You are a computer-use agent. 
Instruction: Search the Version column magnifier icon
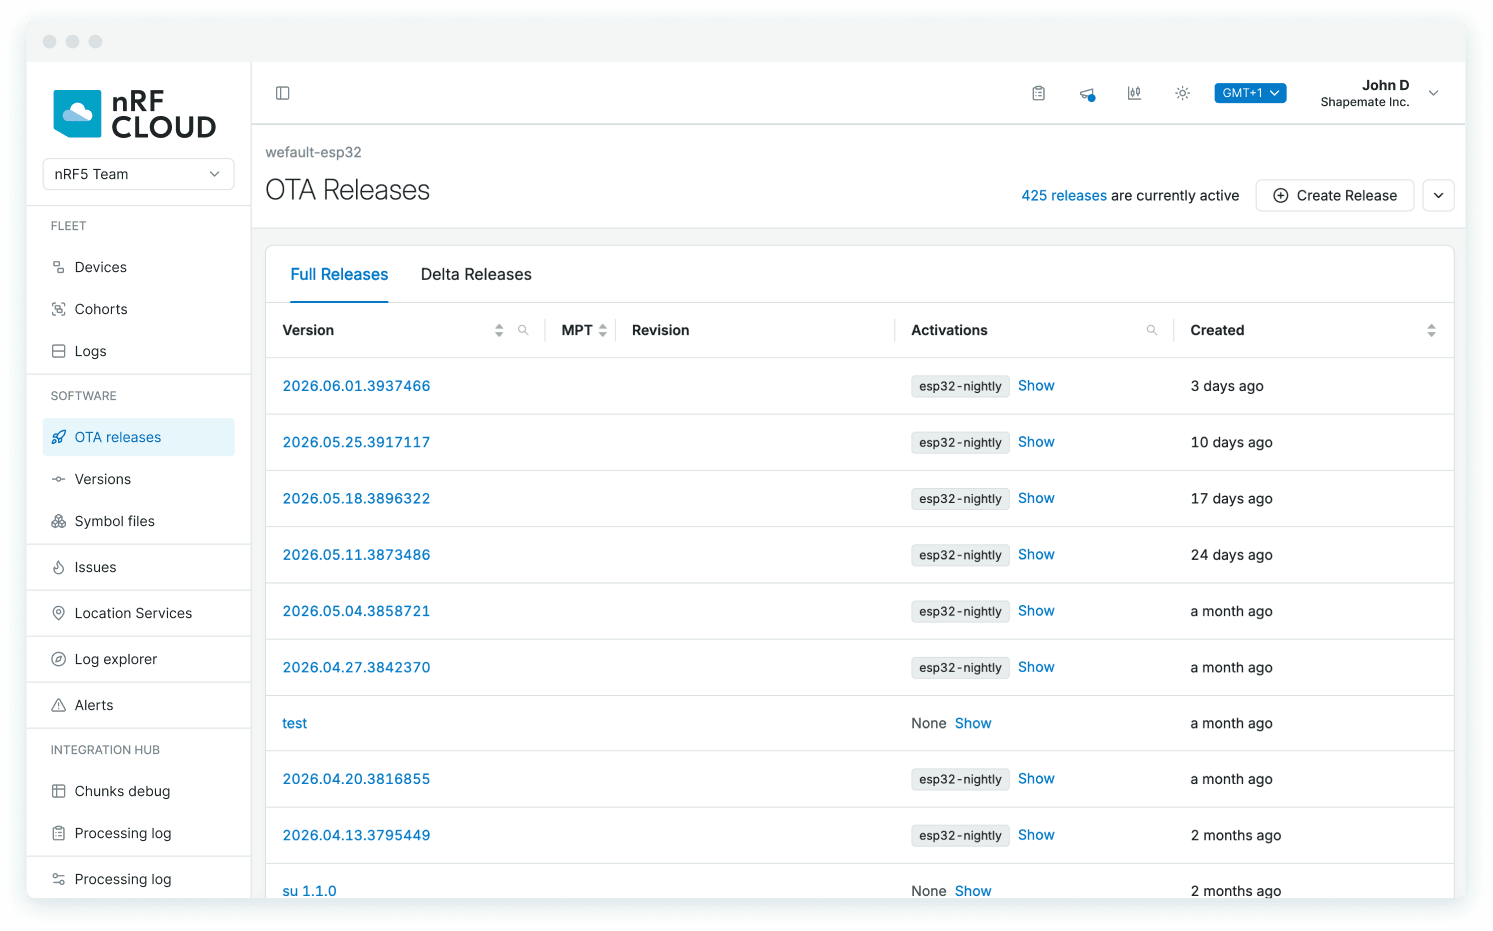point(523,330)
